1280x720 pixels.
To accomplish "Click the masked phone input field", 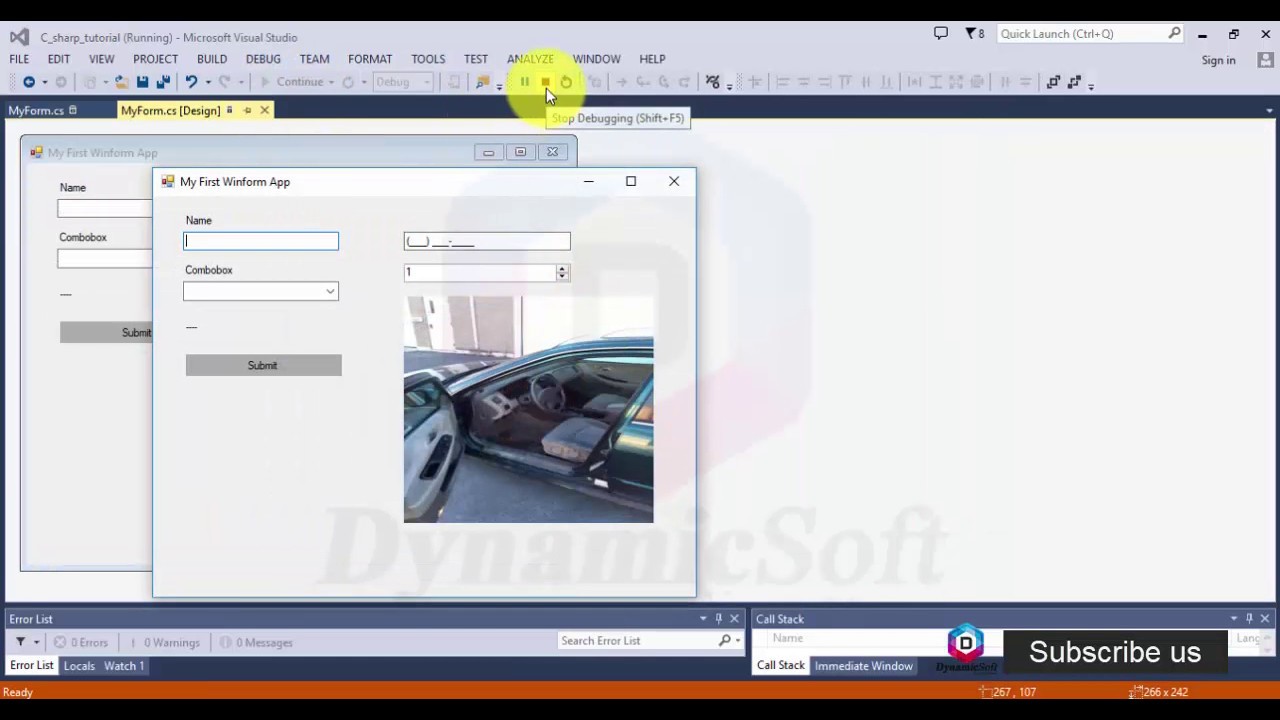I will 487,241.
